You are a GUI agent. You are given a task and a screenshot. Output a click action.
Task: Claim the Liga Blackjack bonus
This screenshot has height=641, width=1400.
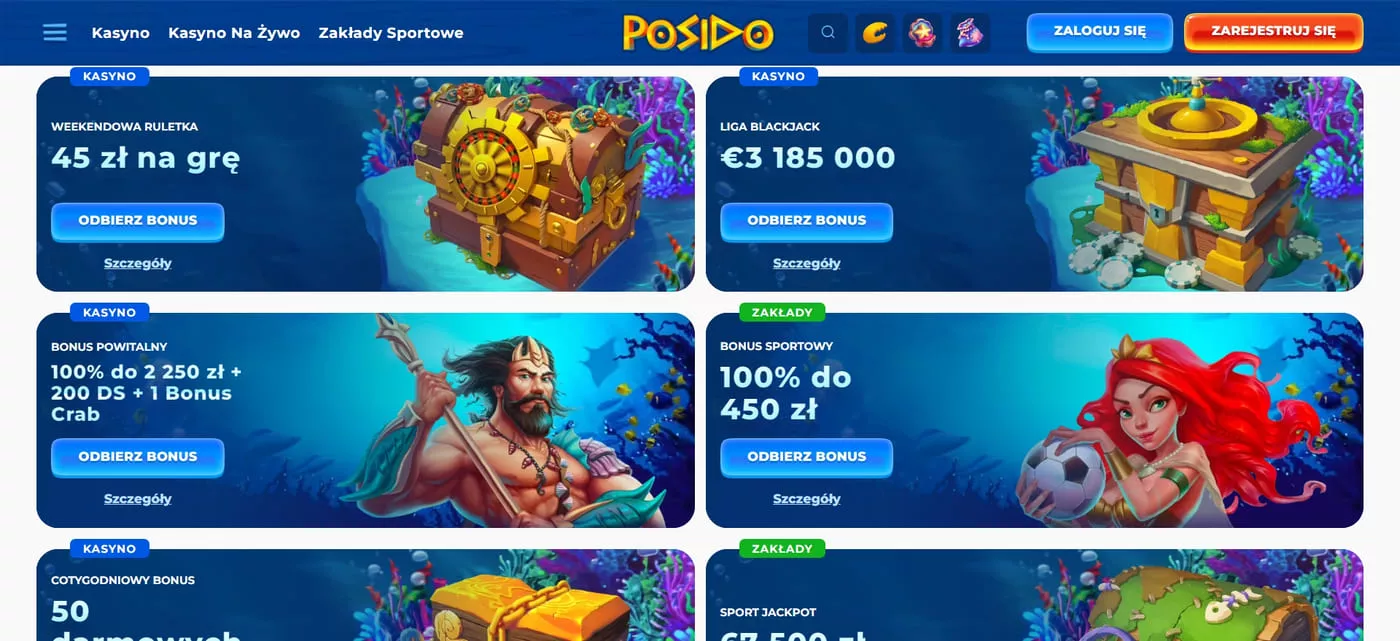pyautogui.click(x=807, y=221)
